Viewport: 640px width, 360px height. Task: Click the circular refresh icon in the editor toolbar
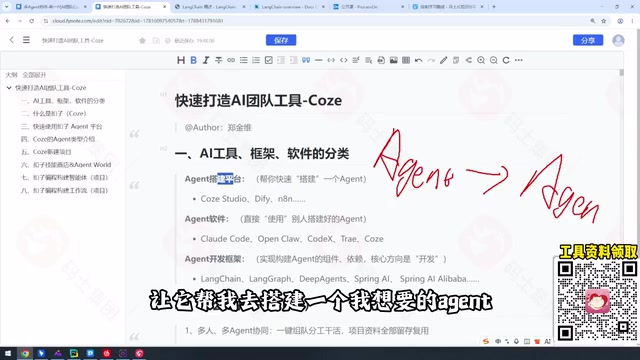tap(506, 60)
